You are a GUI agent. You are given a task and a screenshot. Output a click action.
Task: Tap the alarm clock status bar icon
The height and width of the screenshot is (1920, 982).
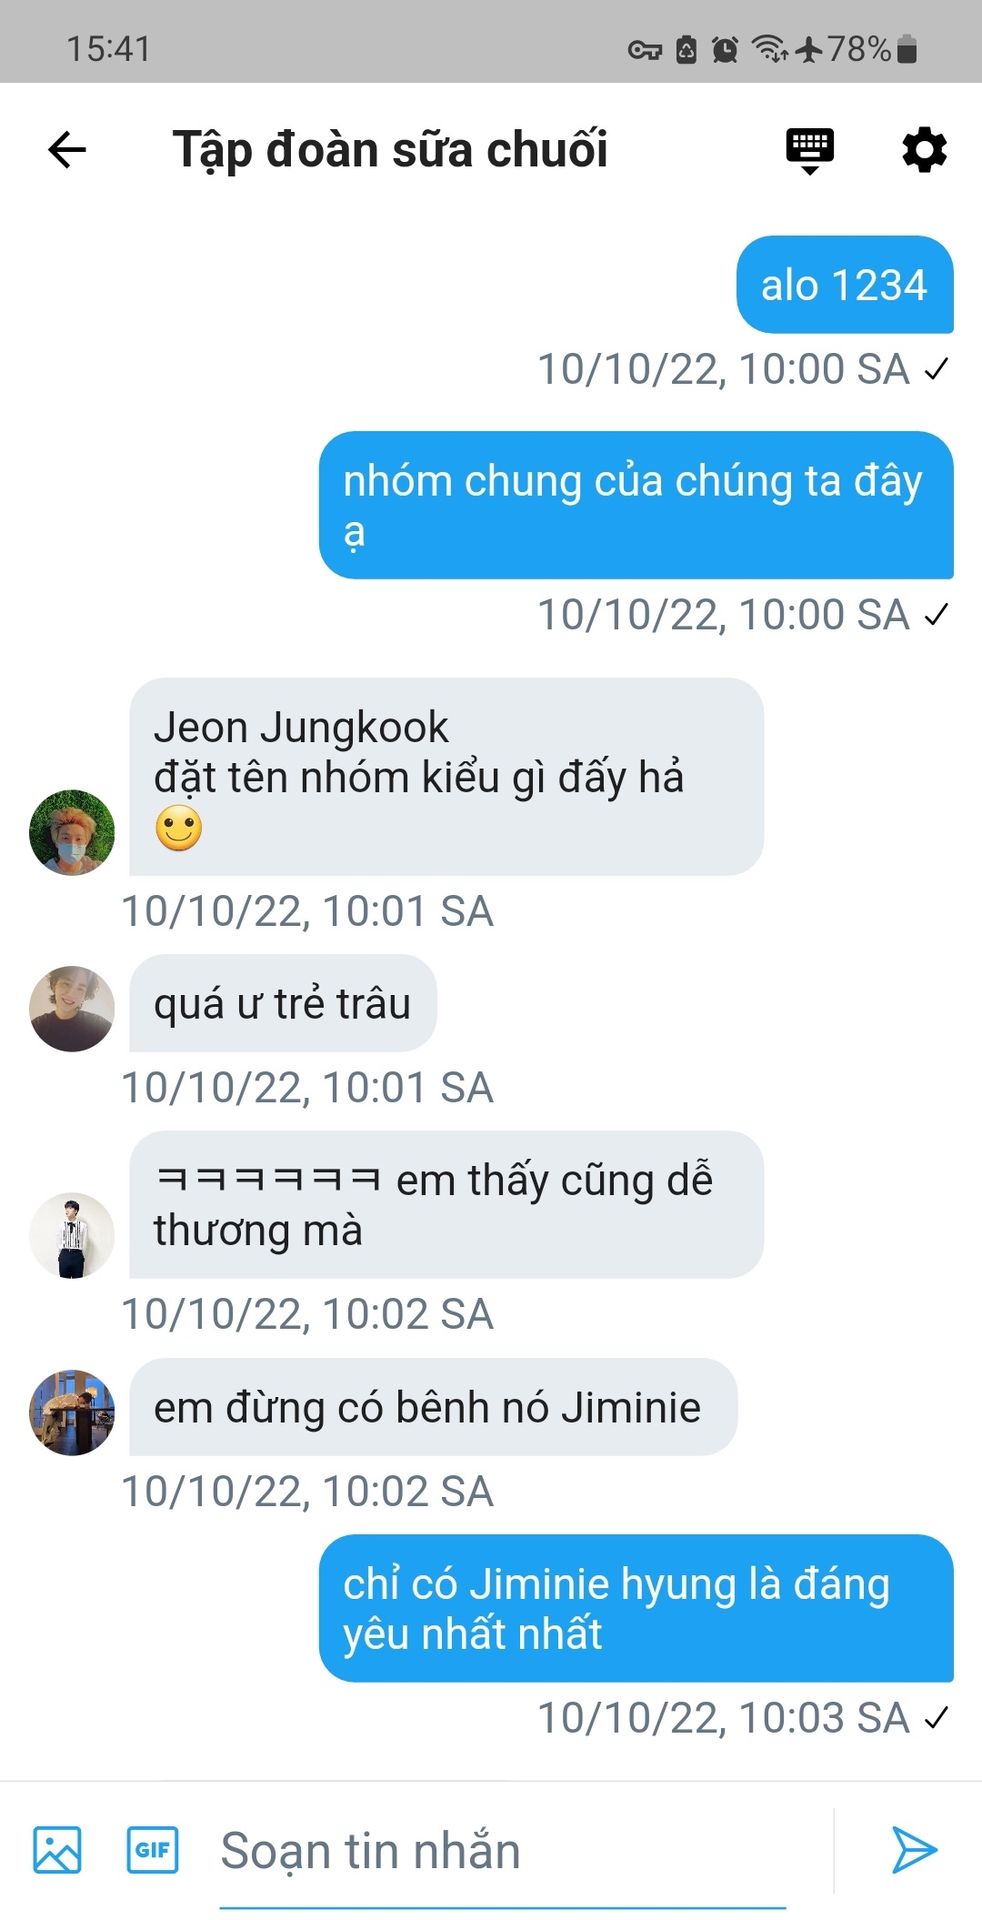[725, 49]
